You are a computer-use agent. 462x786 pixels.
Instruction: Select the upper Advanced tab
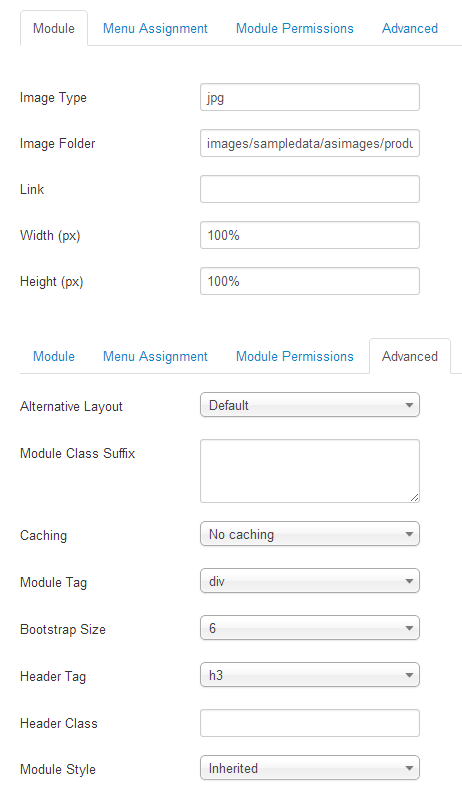tap(410, 29)
